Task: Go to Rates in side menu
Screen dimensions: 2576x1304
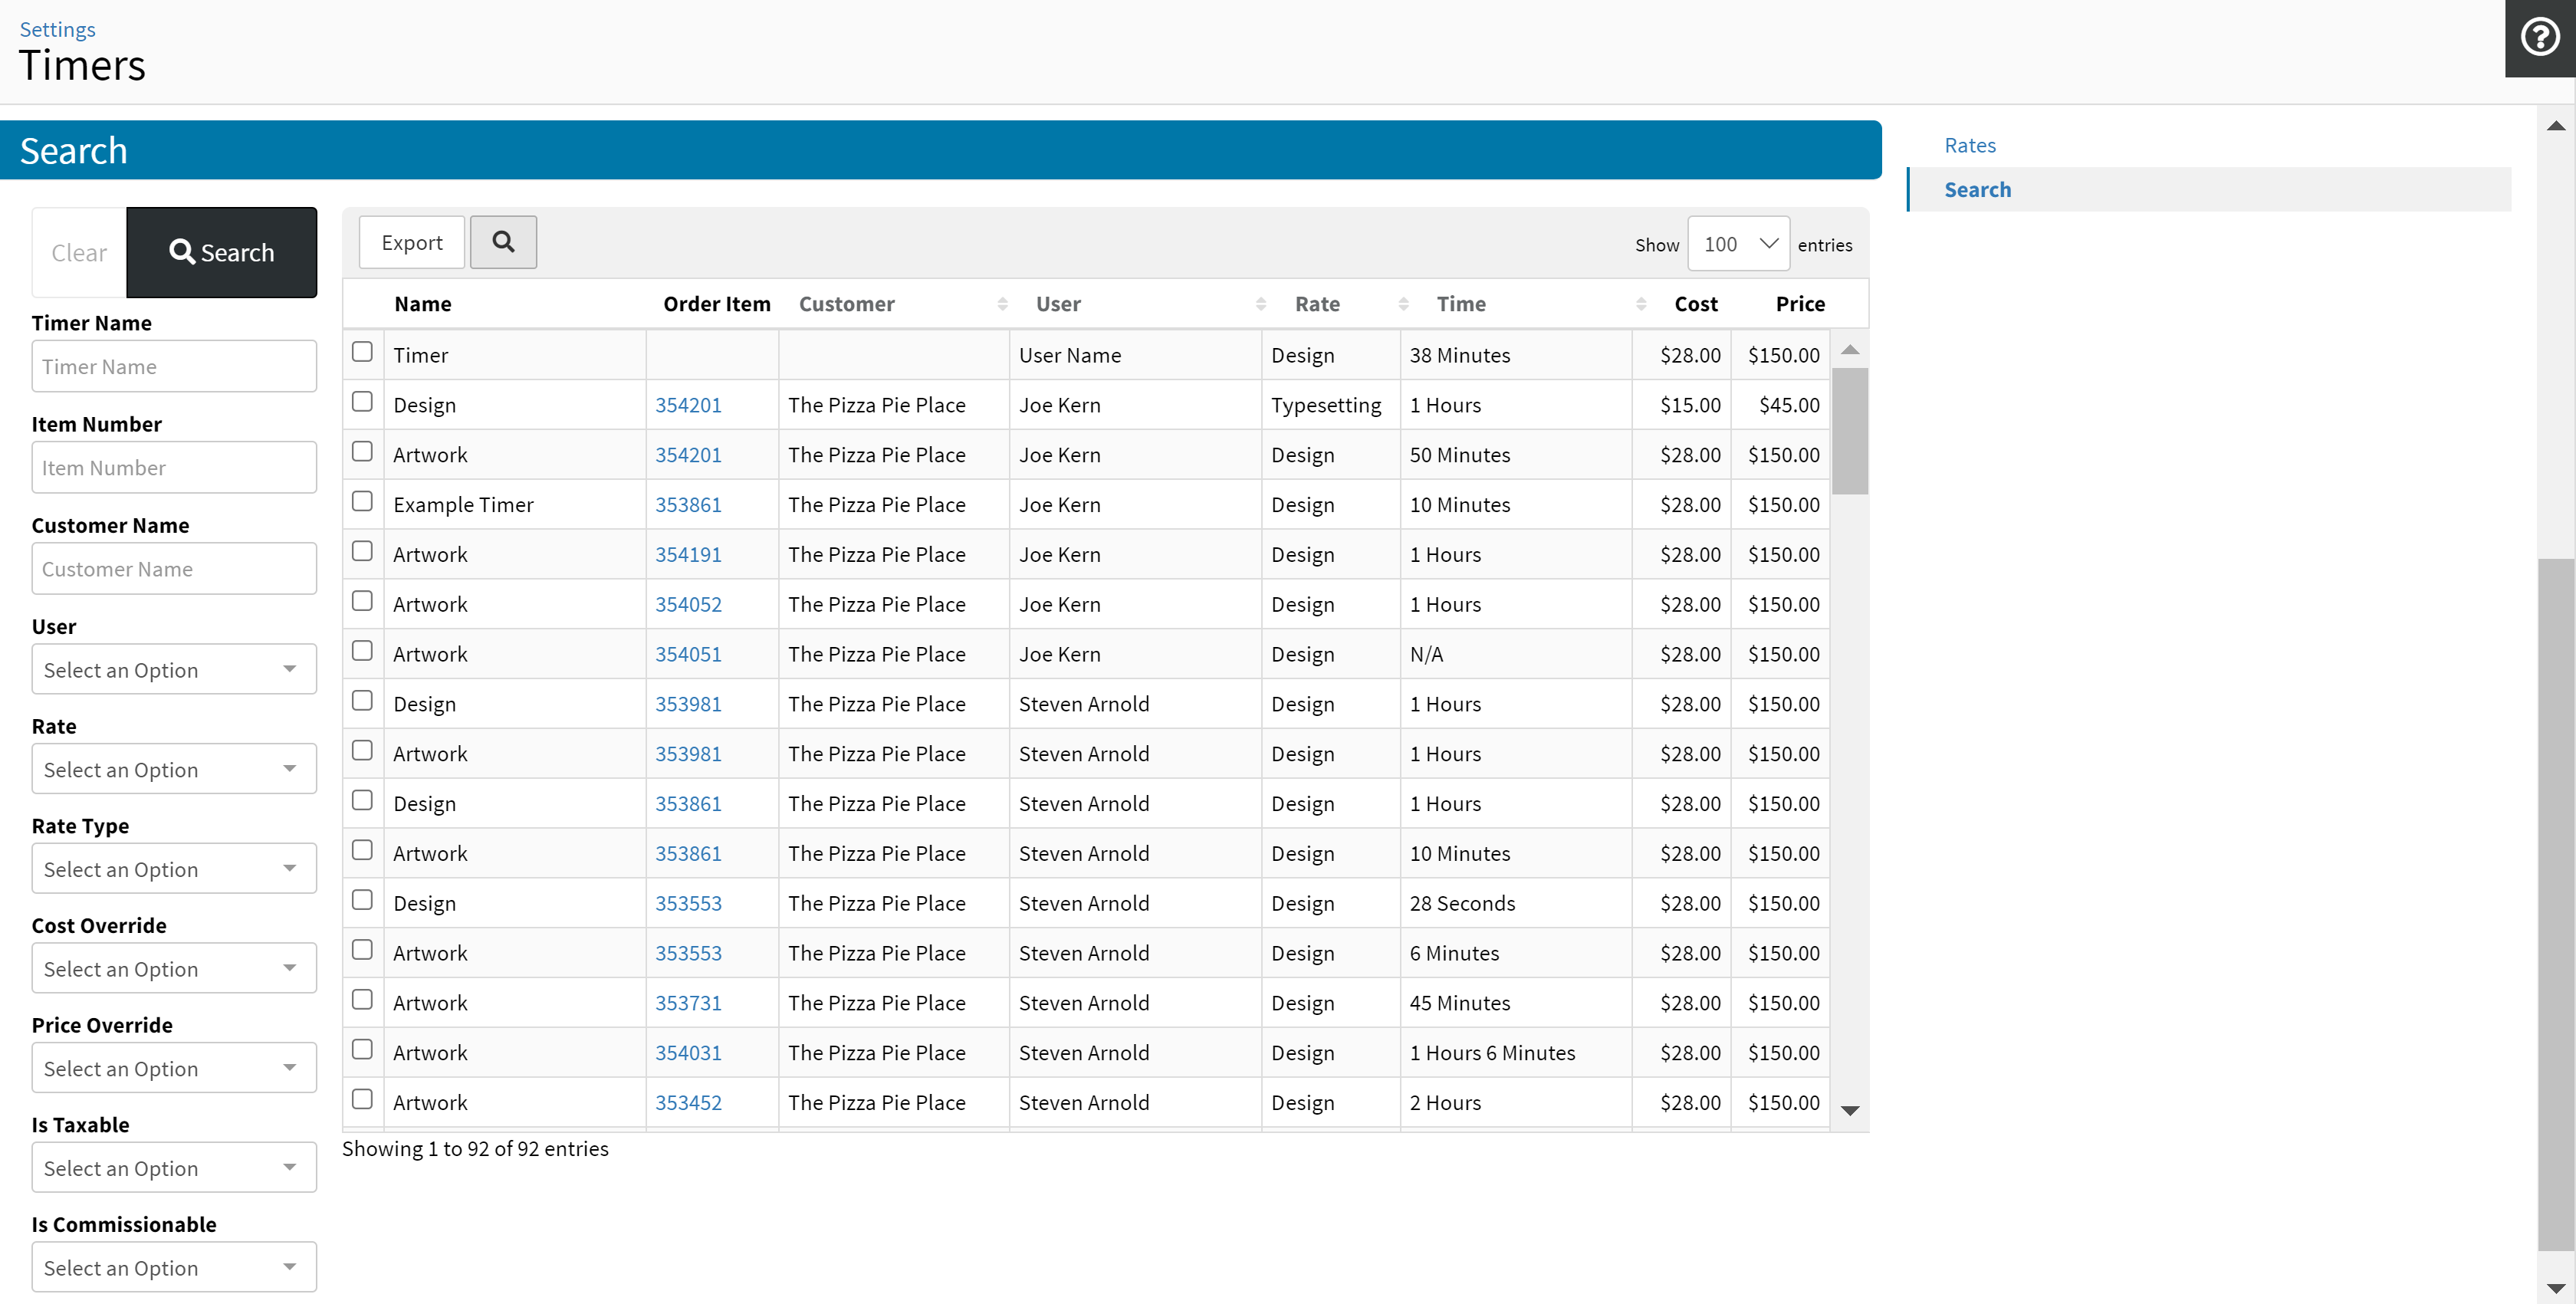Action: click(x=1969, y=145)
